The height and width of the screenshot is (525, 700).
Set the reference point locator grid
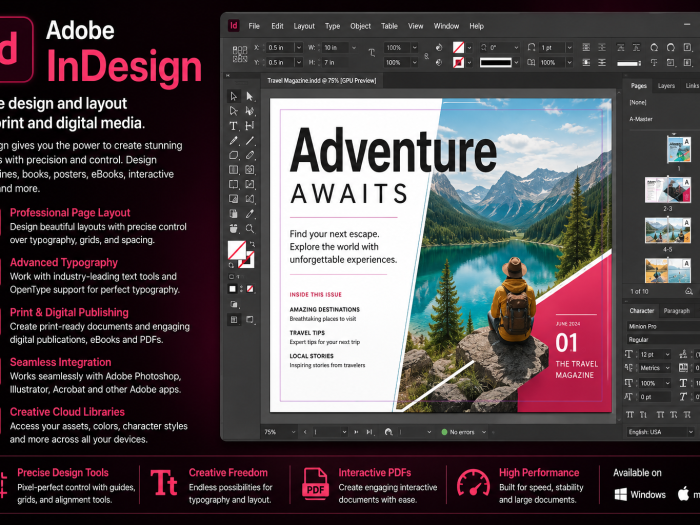240,54
